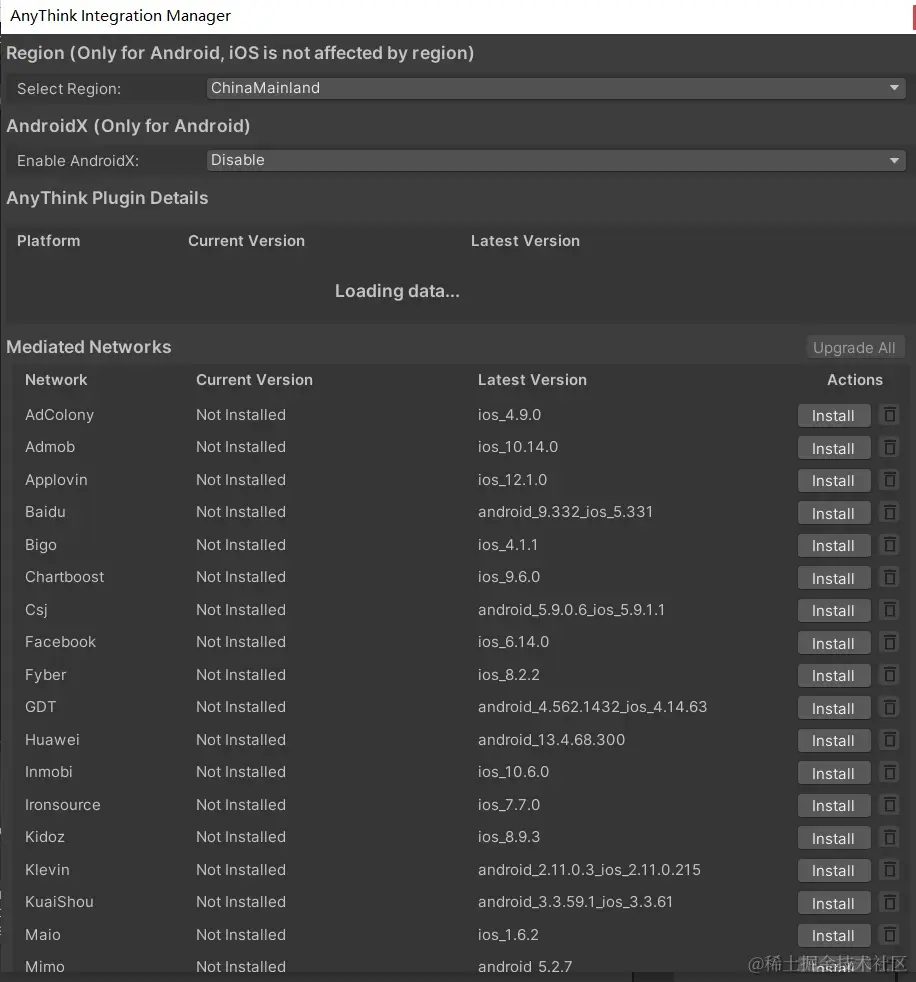Delete the Applovin network via trash icon

tap(889, 480)
